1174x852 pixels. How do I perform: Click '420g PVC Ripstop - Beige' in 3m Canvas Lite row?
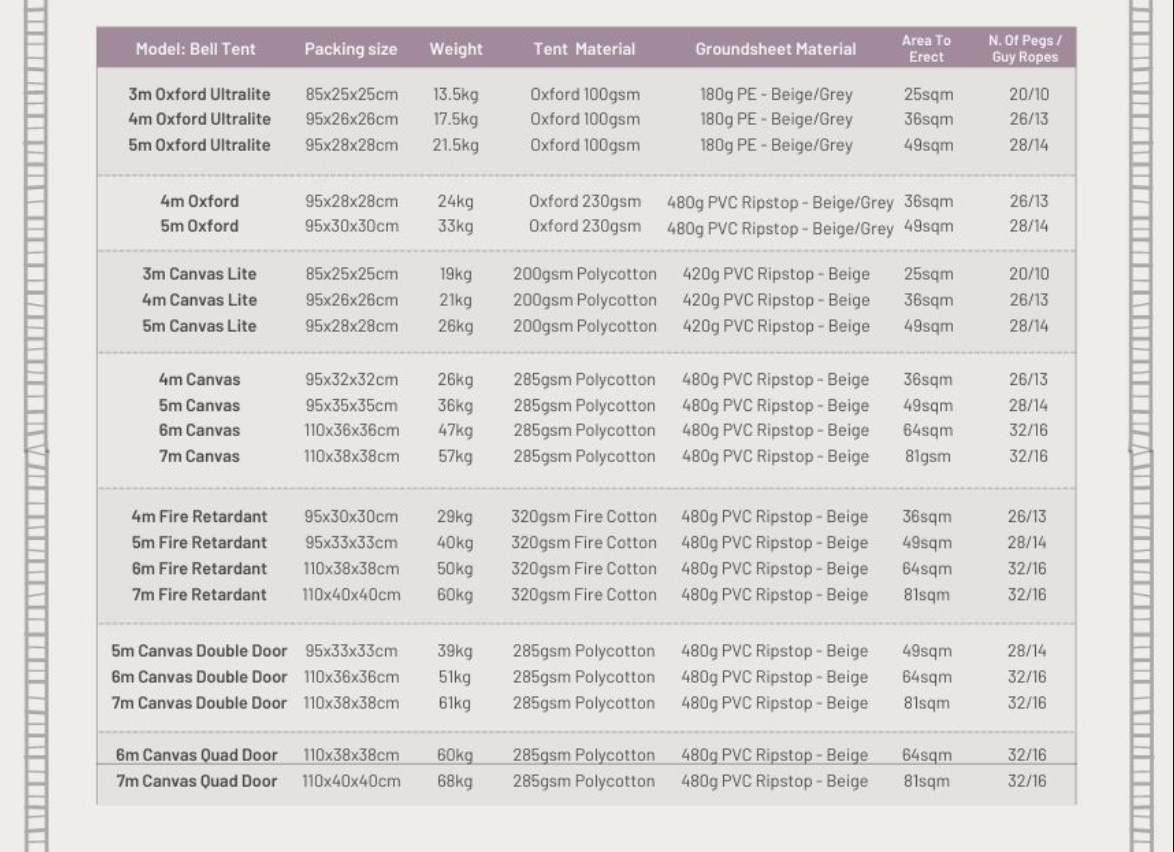pyautogui.click(x=776, y=275)
